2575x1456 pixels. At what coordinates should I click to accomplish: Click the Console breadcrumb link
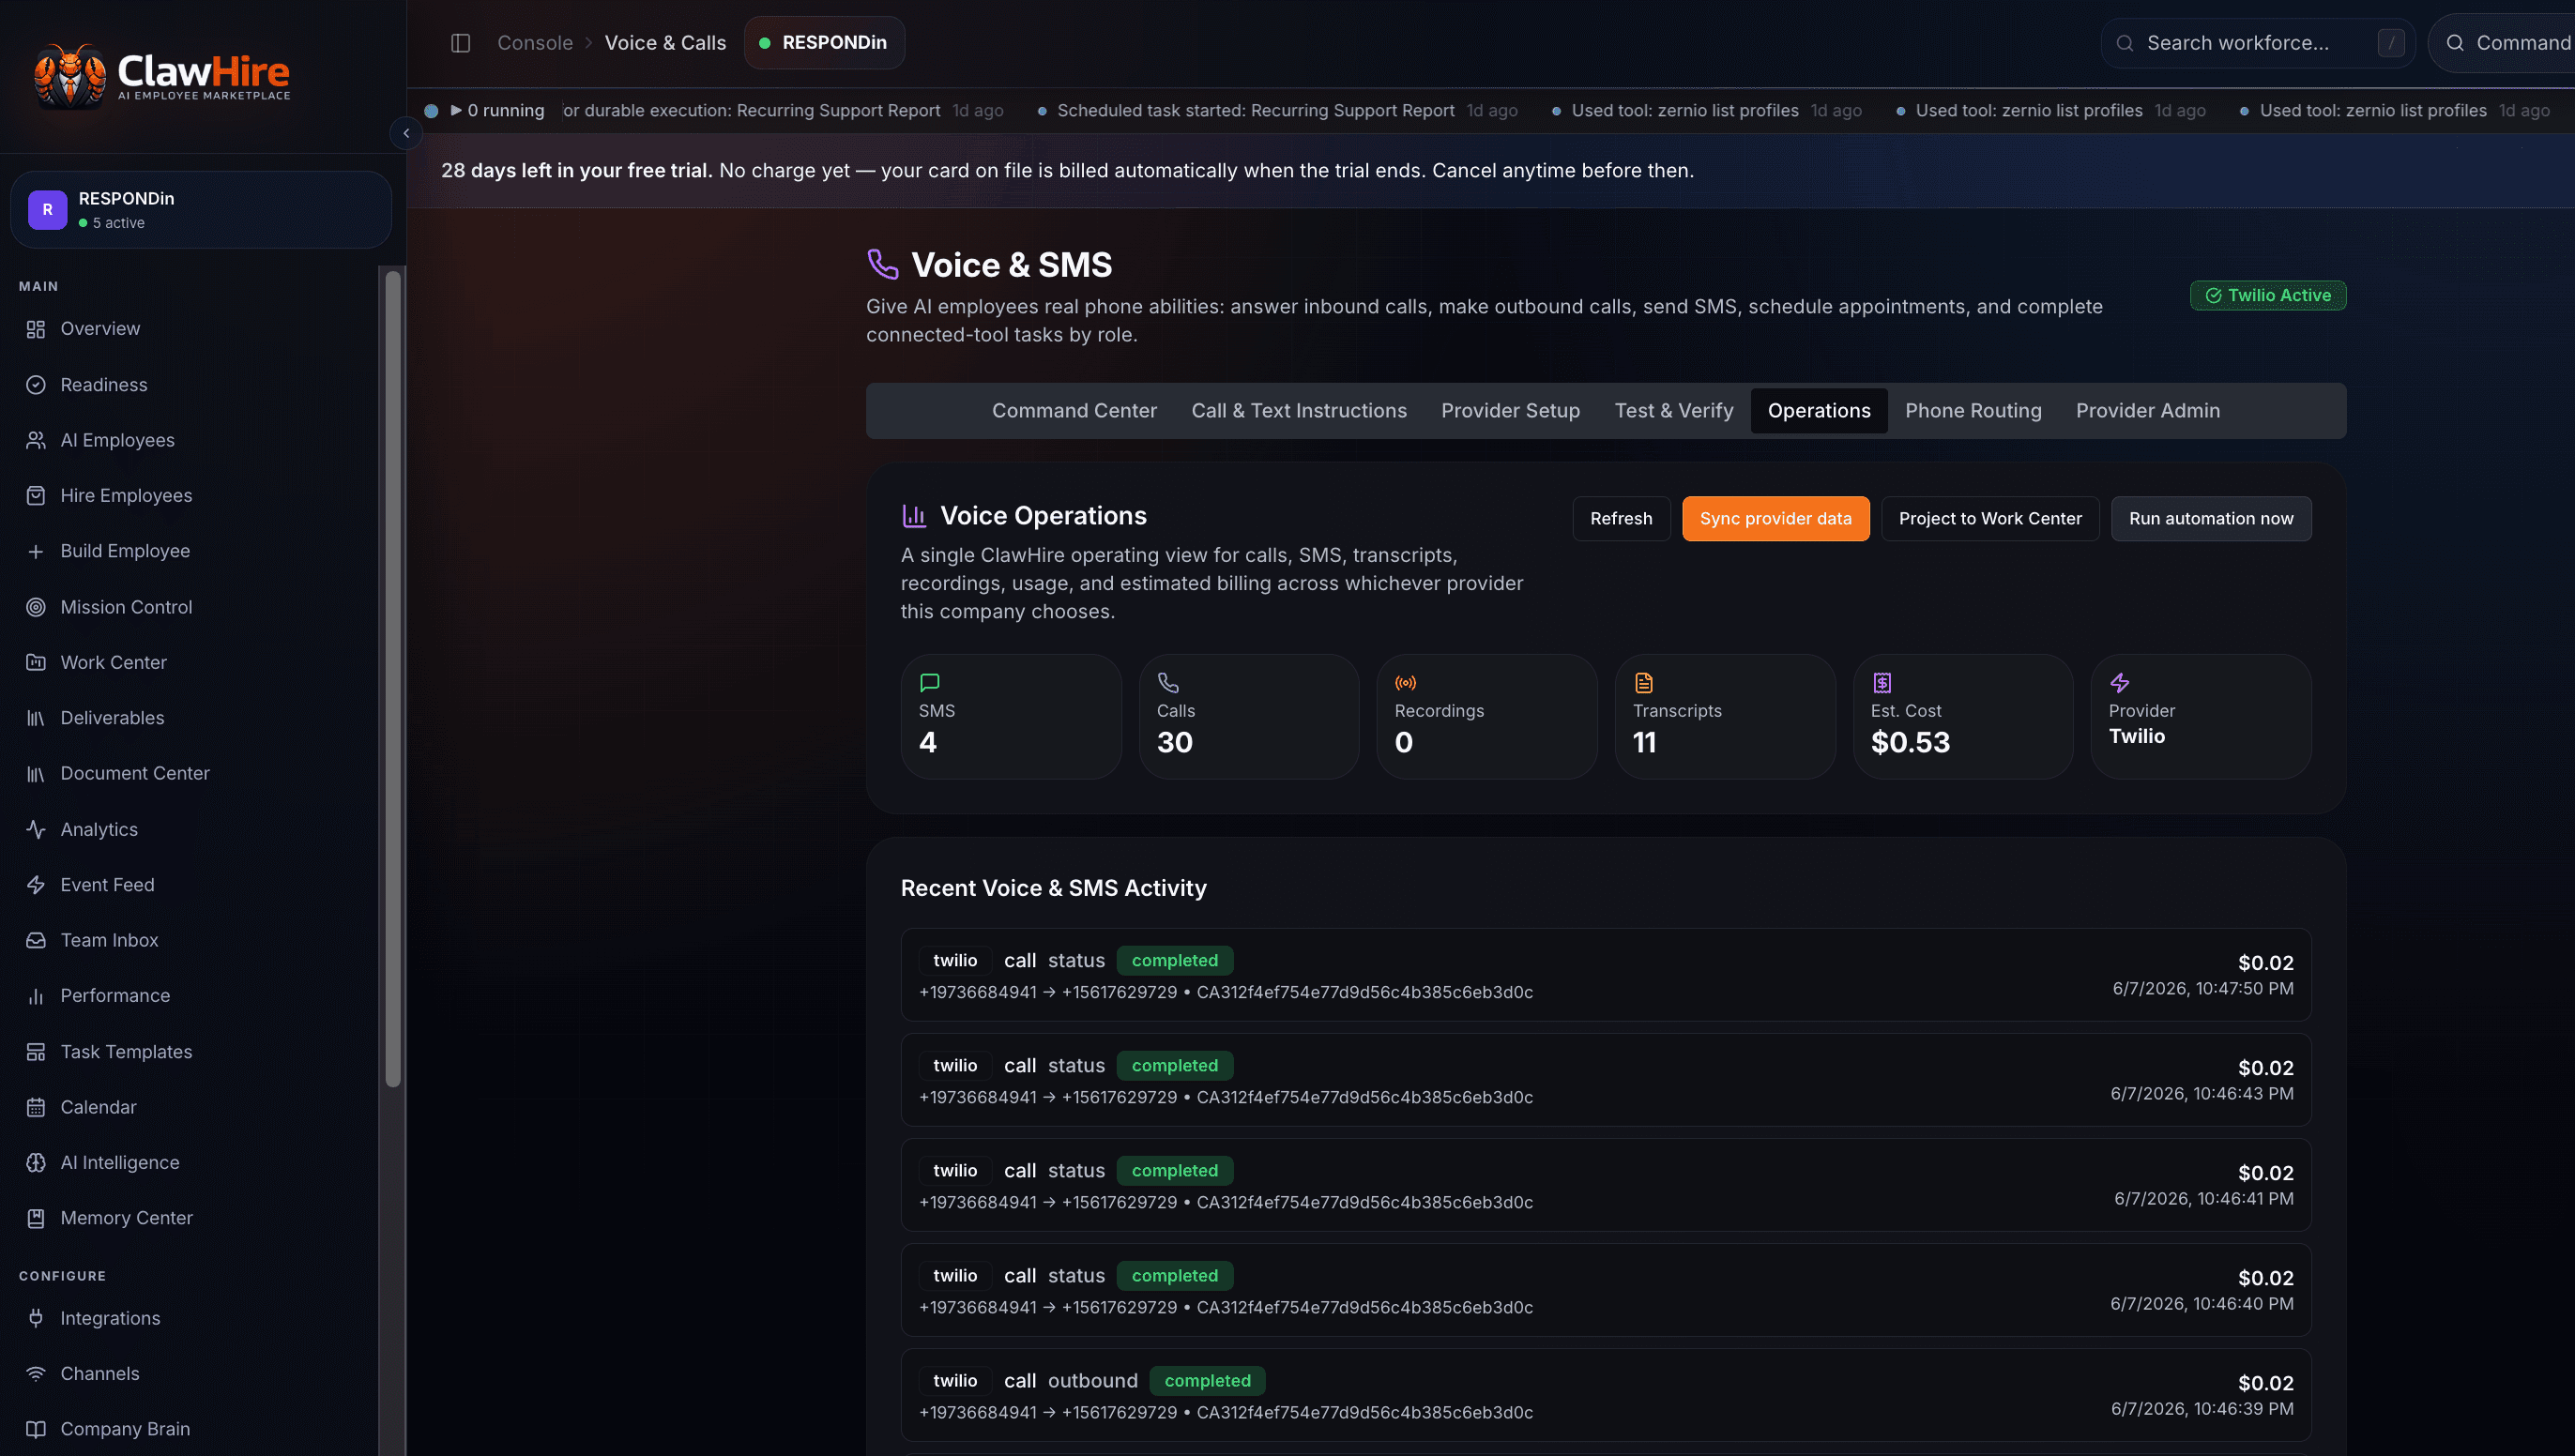click(535, 43)
